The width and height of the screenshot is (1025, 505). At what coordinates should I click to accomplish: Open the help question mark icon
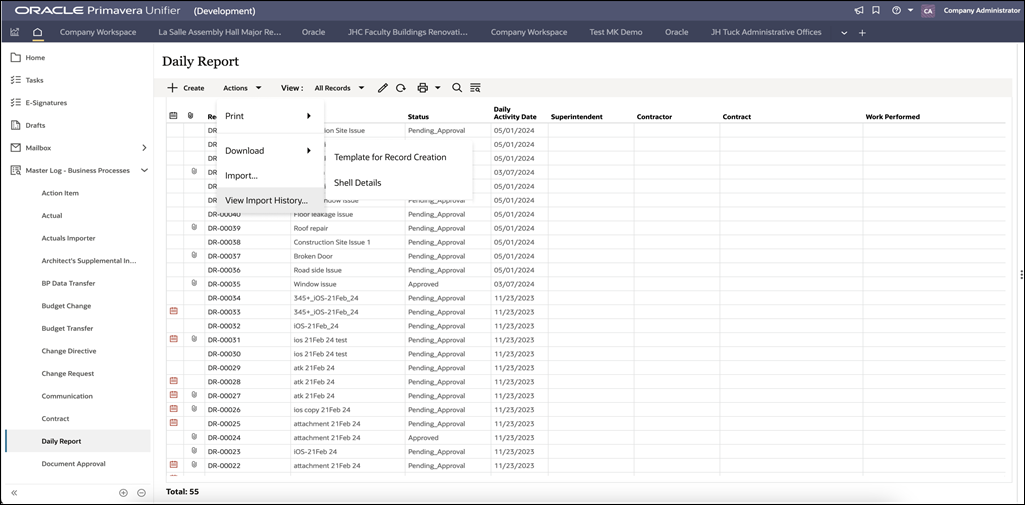896,10
